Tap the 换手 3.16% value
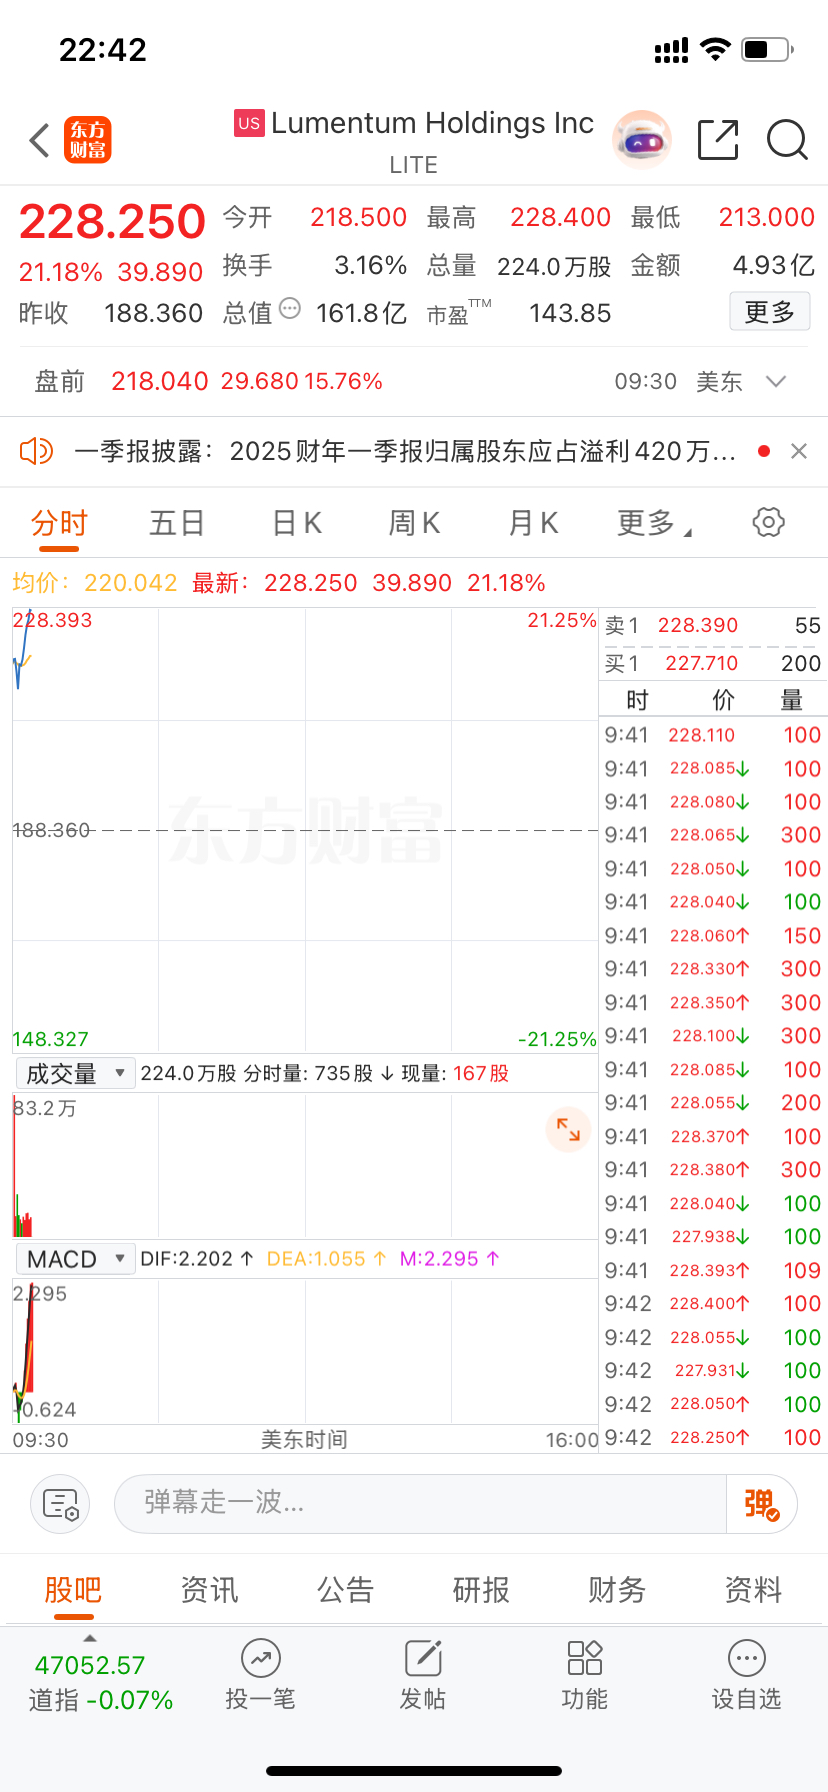Screen dimensions: 828x1792 (x=370, y=265)
